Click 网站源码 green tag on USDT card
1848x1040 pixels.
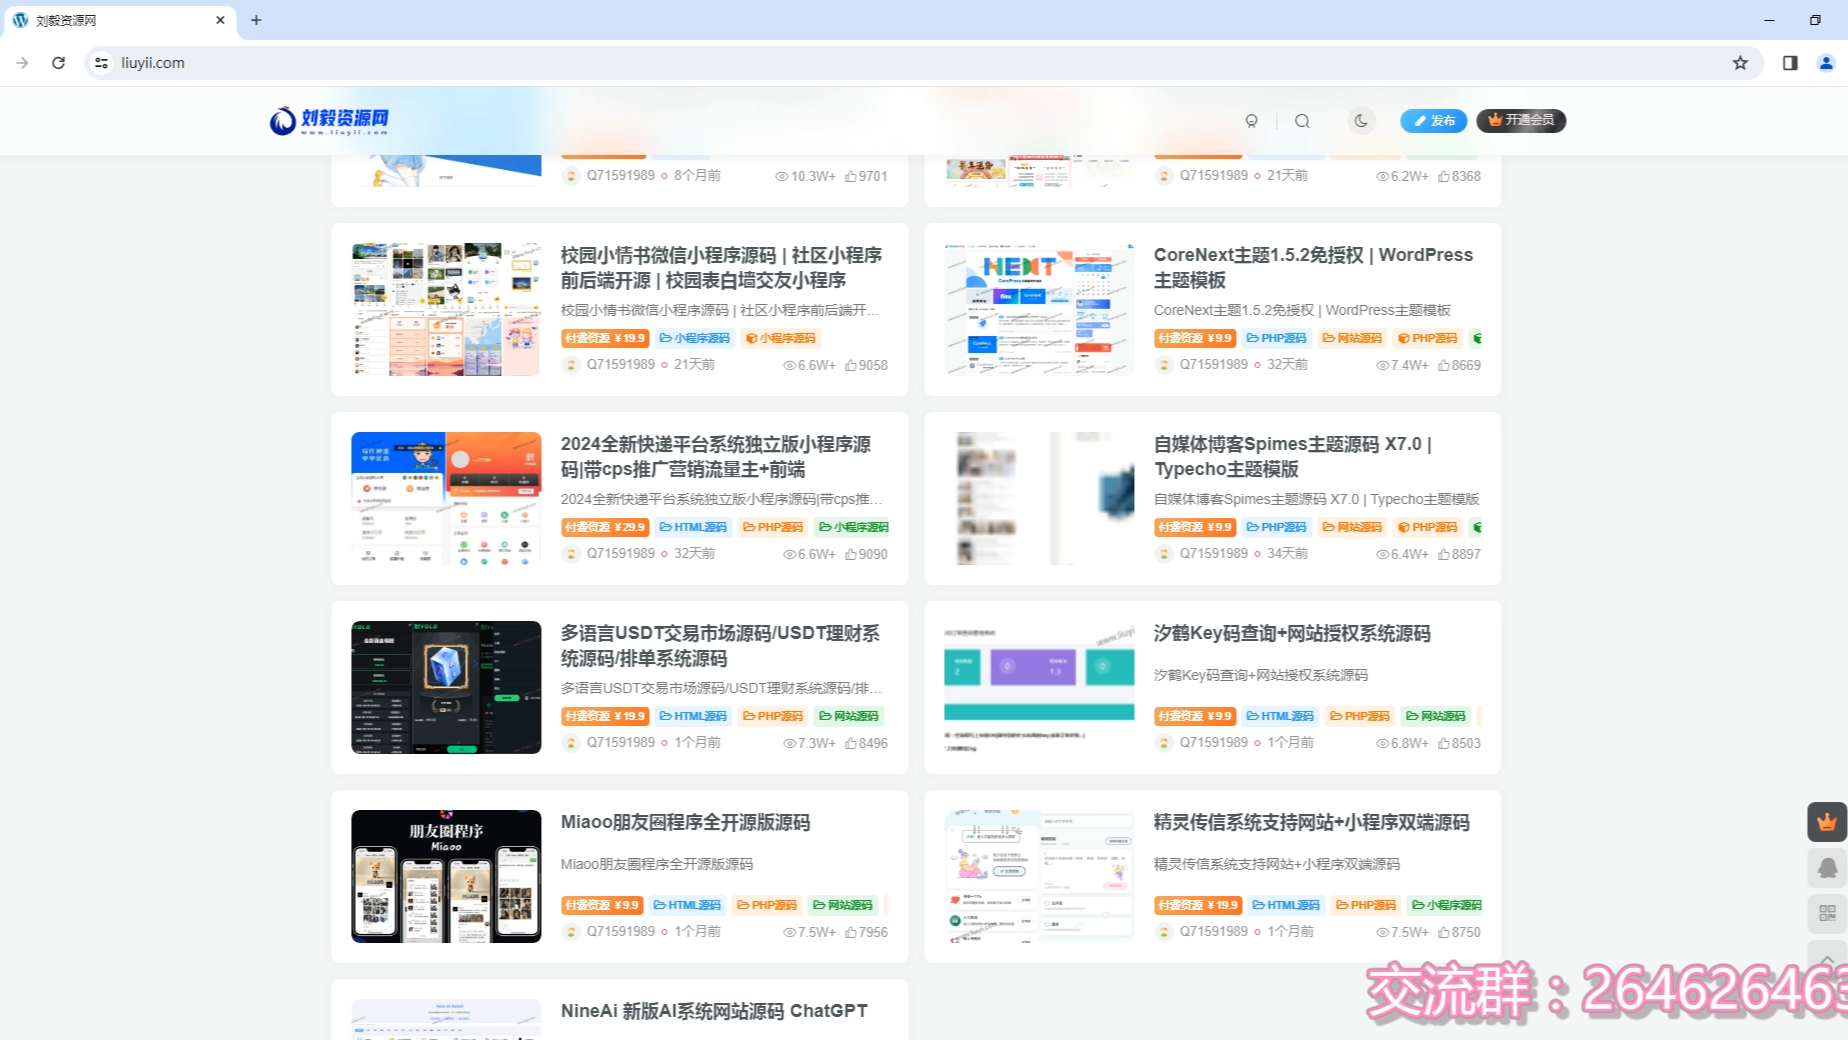(849, 716)
